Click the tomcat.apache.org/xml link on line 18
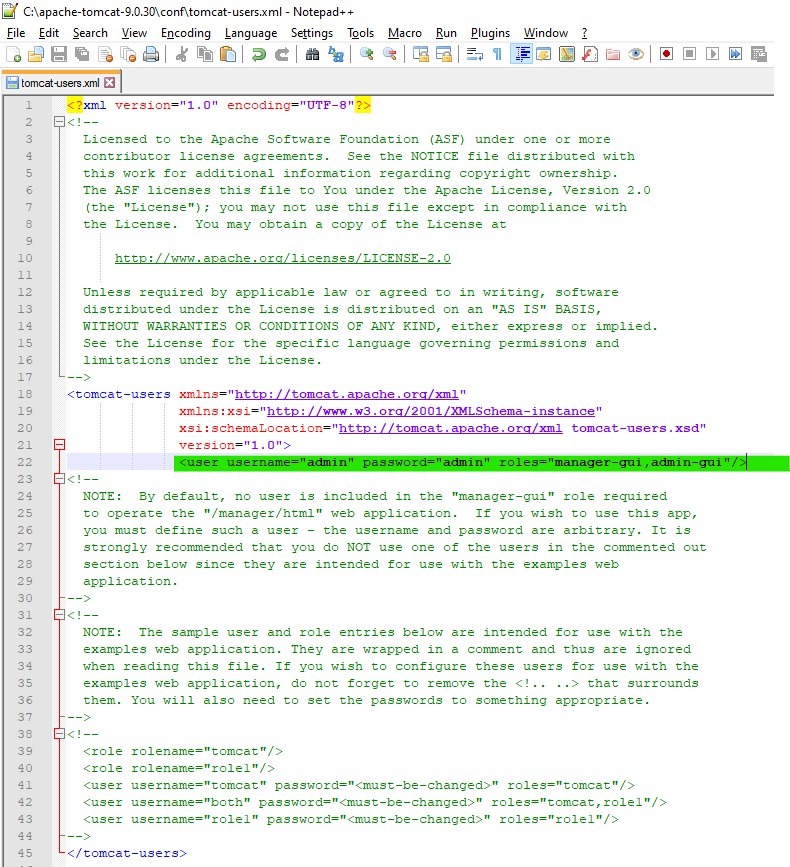Image resolution: width=790 pixels, height=867 pixels. 347,394
